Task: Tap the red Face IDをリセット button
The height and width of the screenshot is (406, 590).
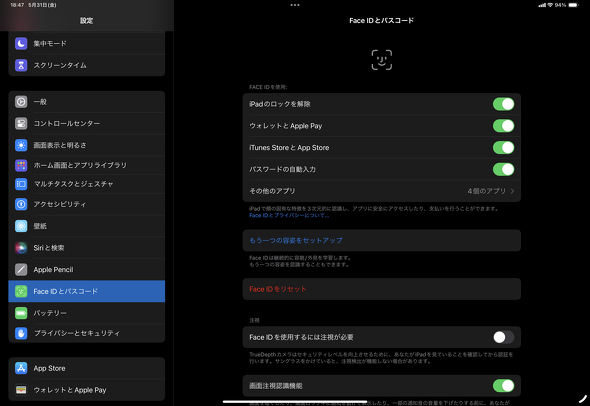Action: click(382, 289)
